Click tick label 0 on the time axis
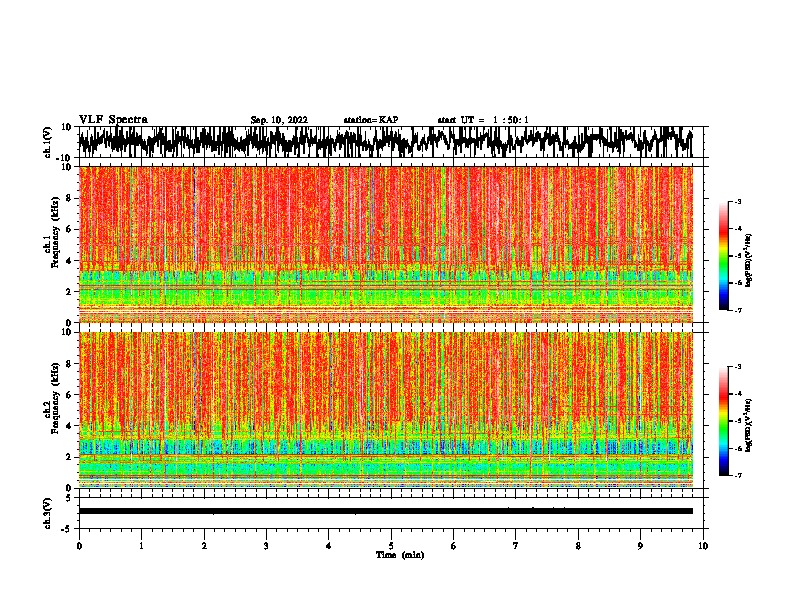 [79, 546]
